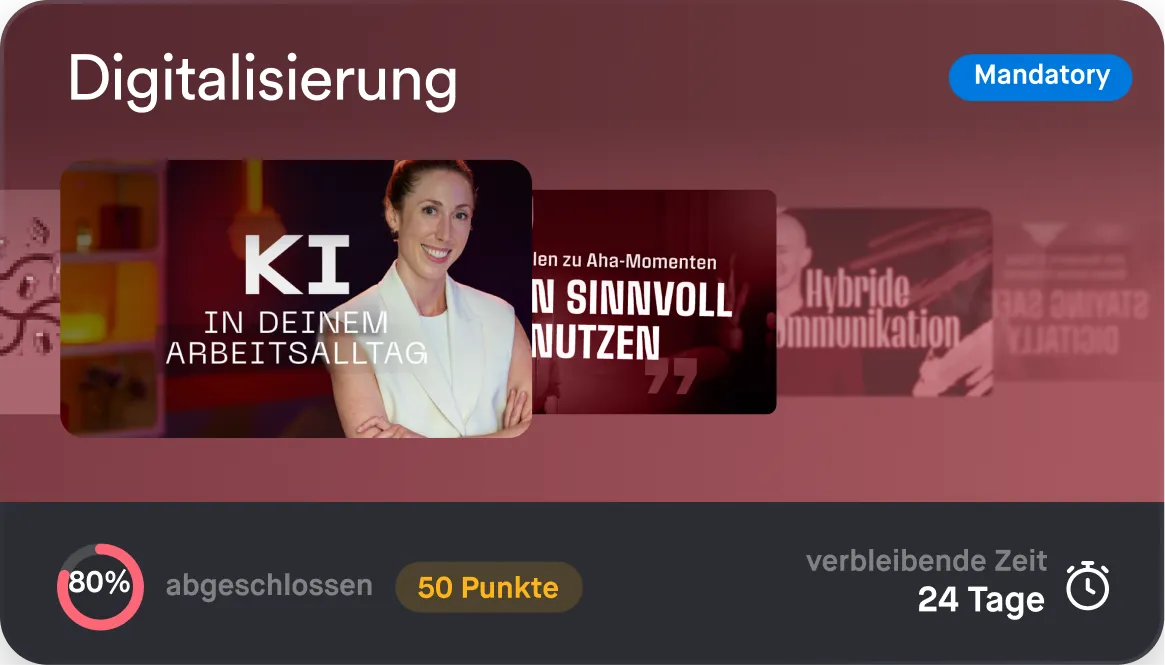Click the floral-pattern thumbnail on the left edge
Viewport: 1165px width, 665px height.
click(x=30, y=302)
